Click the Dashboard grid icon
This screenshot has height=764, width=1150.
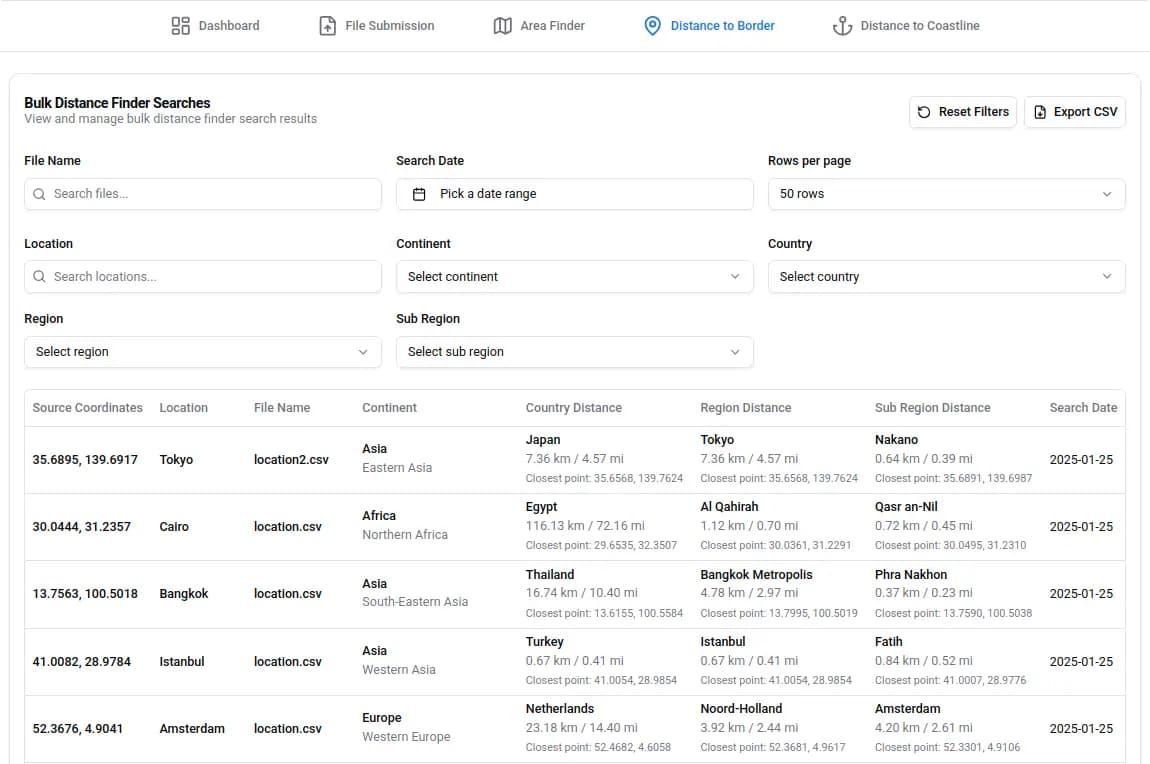181,26
